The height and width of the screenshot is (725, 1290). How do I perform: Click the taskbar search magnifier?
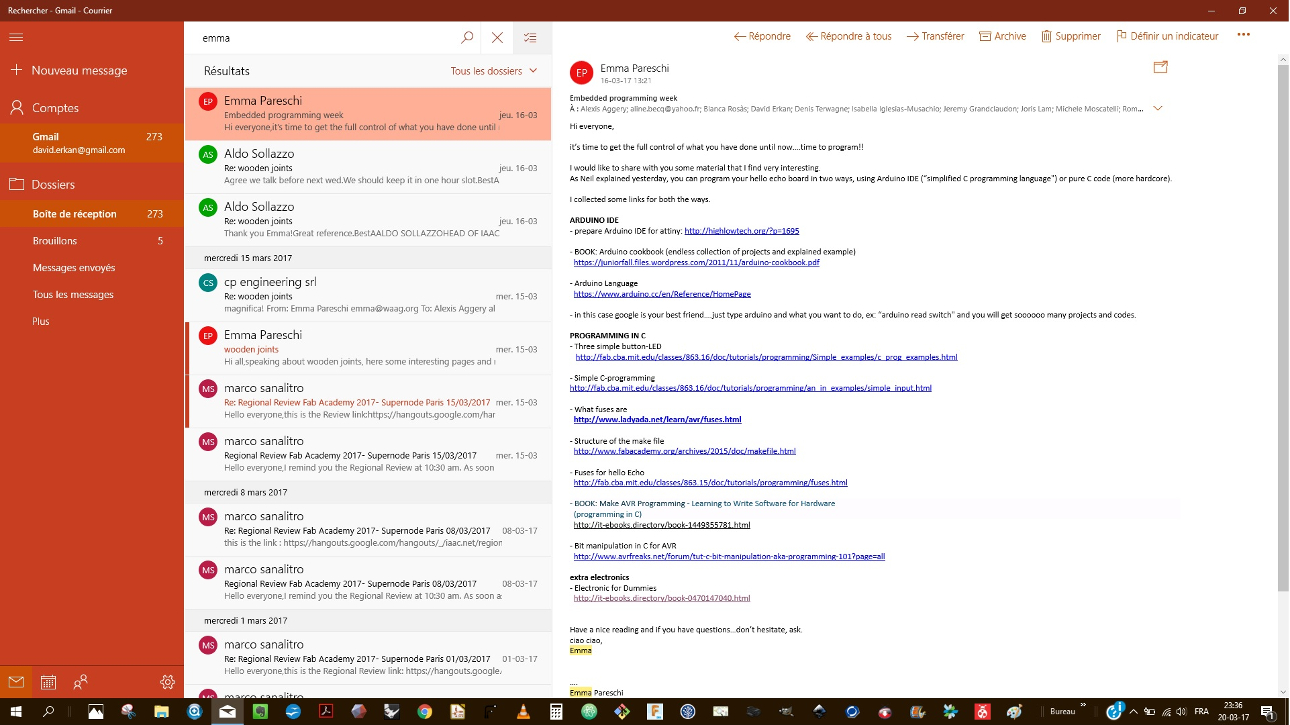point(48,712)
